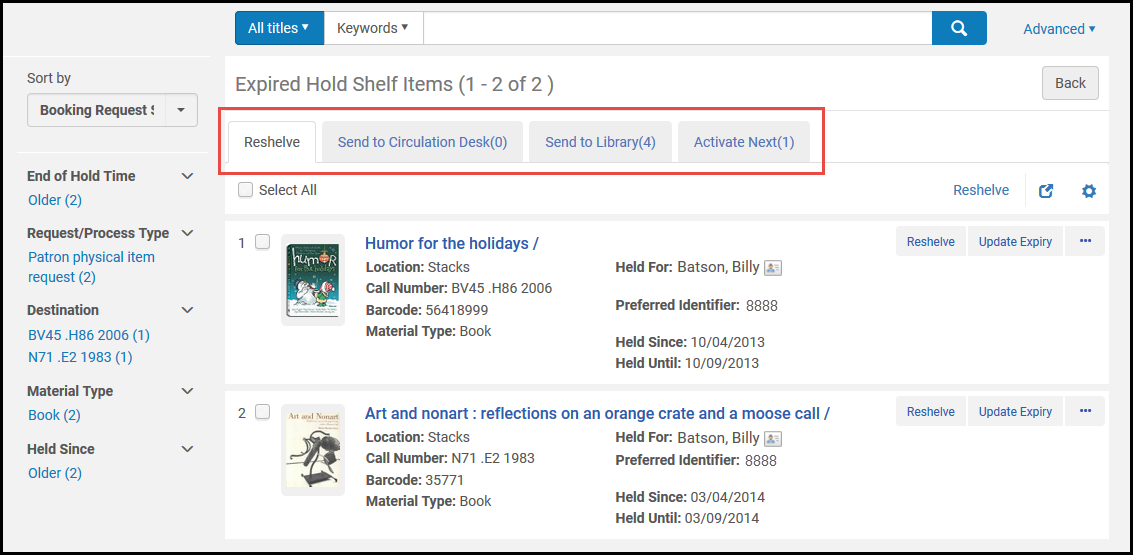
Task: Open the export list icon
Action: pos(1046,191)
